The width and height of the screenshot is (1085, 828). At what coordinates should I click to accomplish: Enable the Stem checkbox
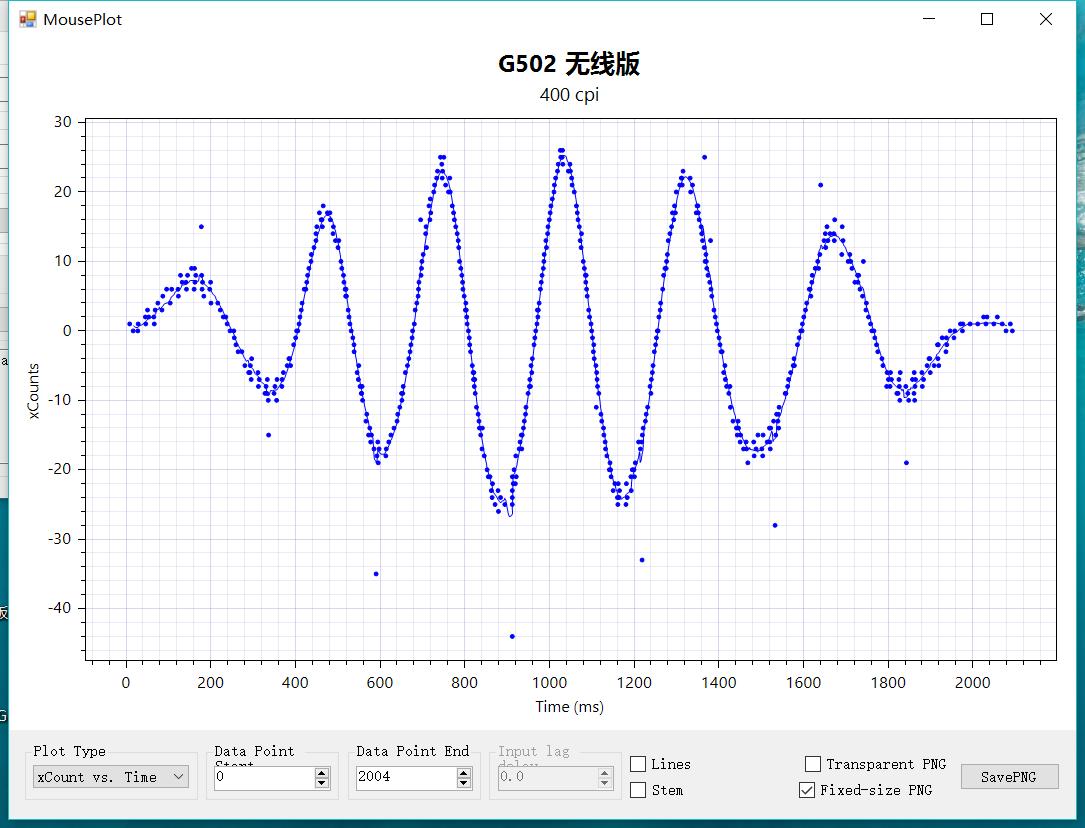(x=638, y=790)
